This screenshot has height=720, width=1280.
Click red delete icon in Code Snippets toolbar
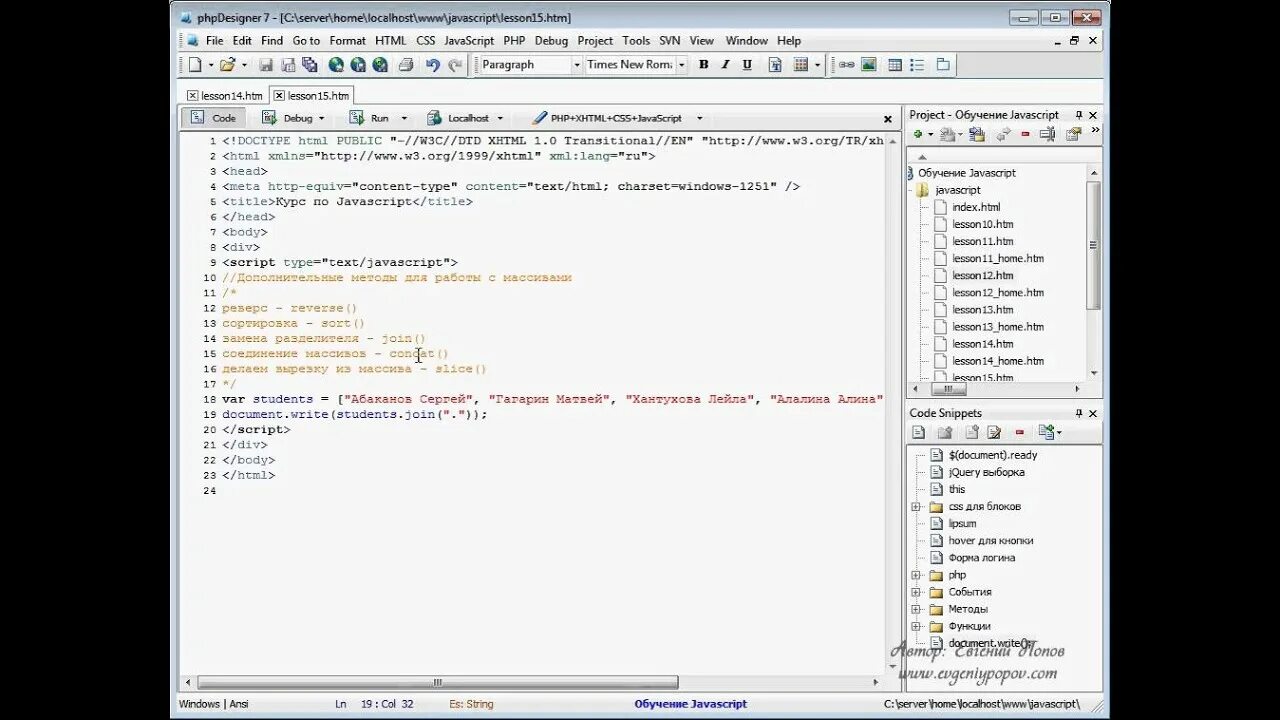click(x=1020, y=433)
